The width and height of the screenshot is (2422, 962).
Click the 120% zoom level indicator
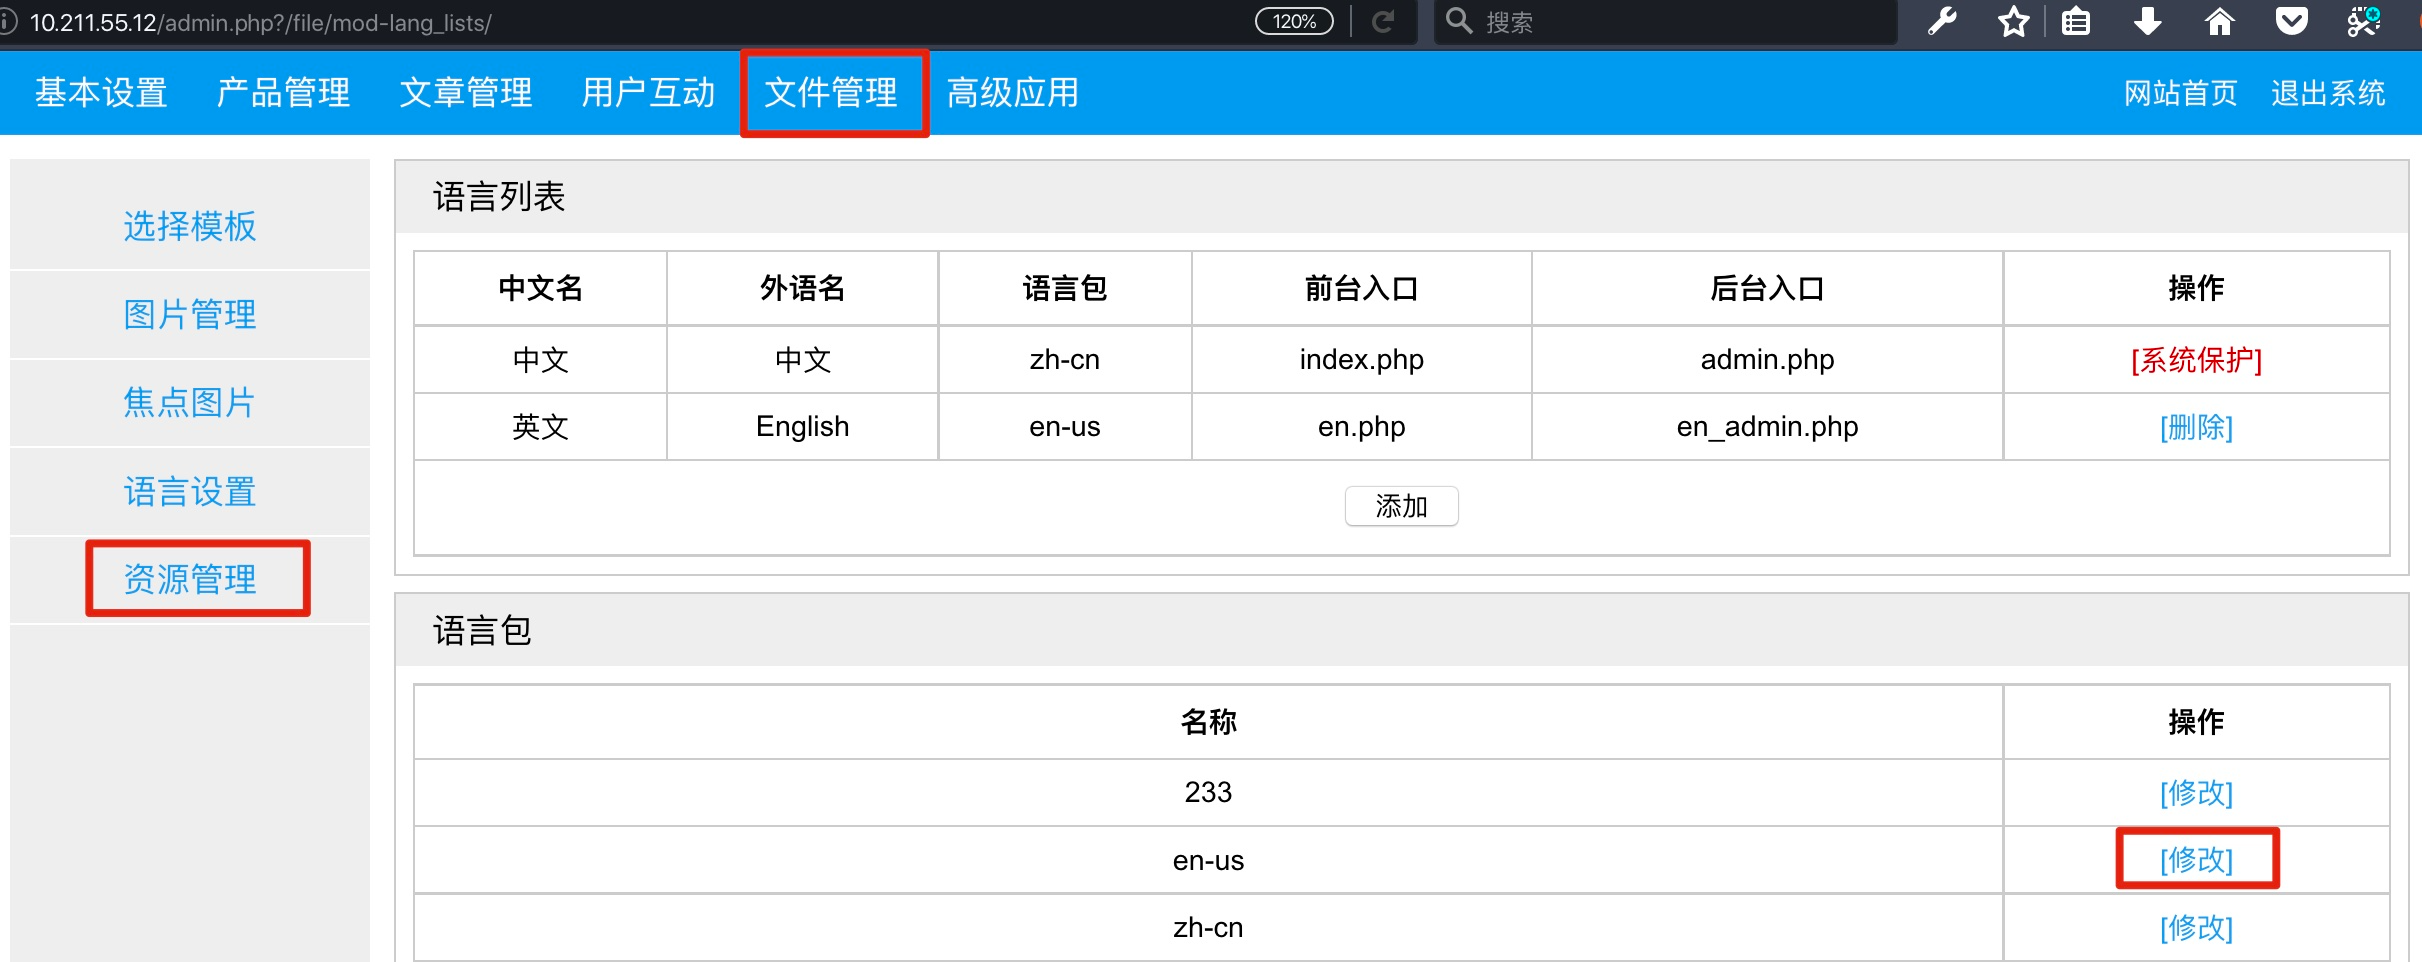pyautogui.click(x=1294, y=22)
